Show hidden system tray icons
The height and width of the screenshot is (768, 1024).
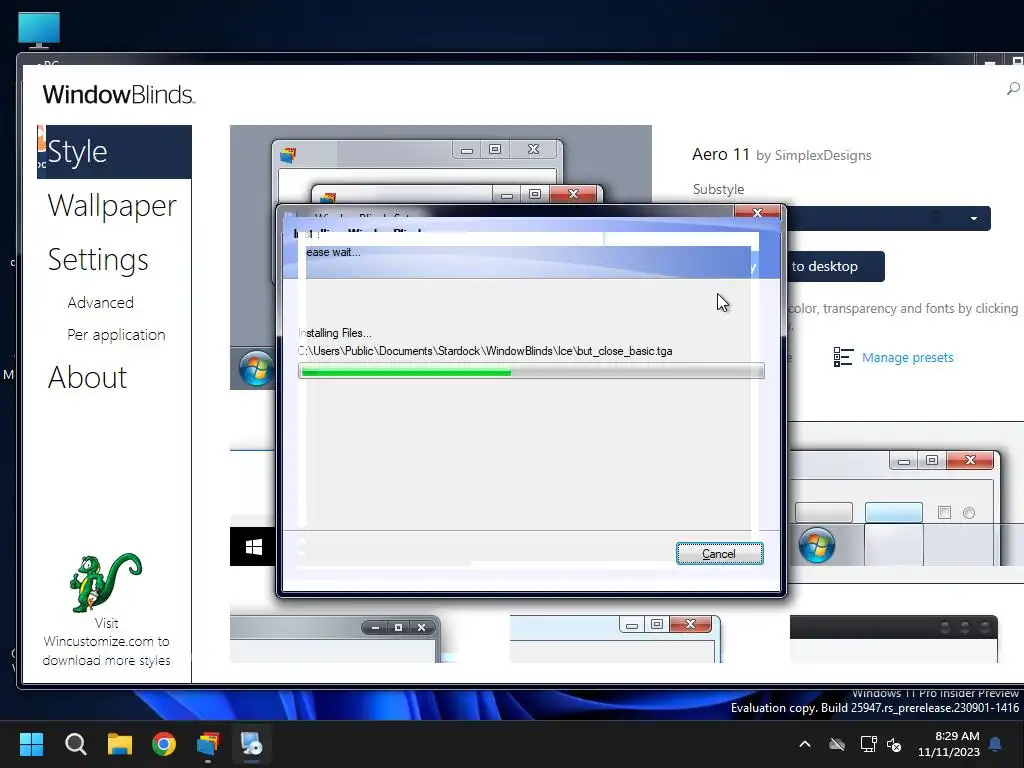click(x=805, y=744)
